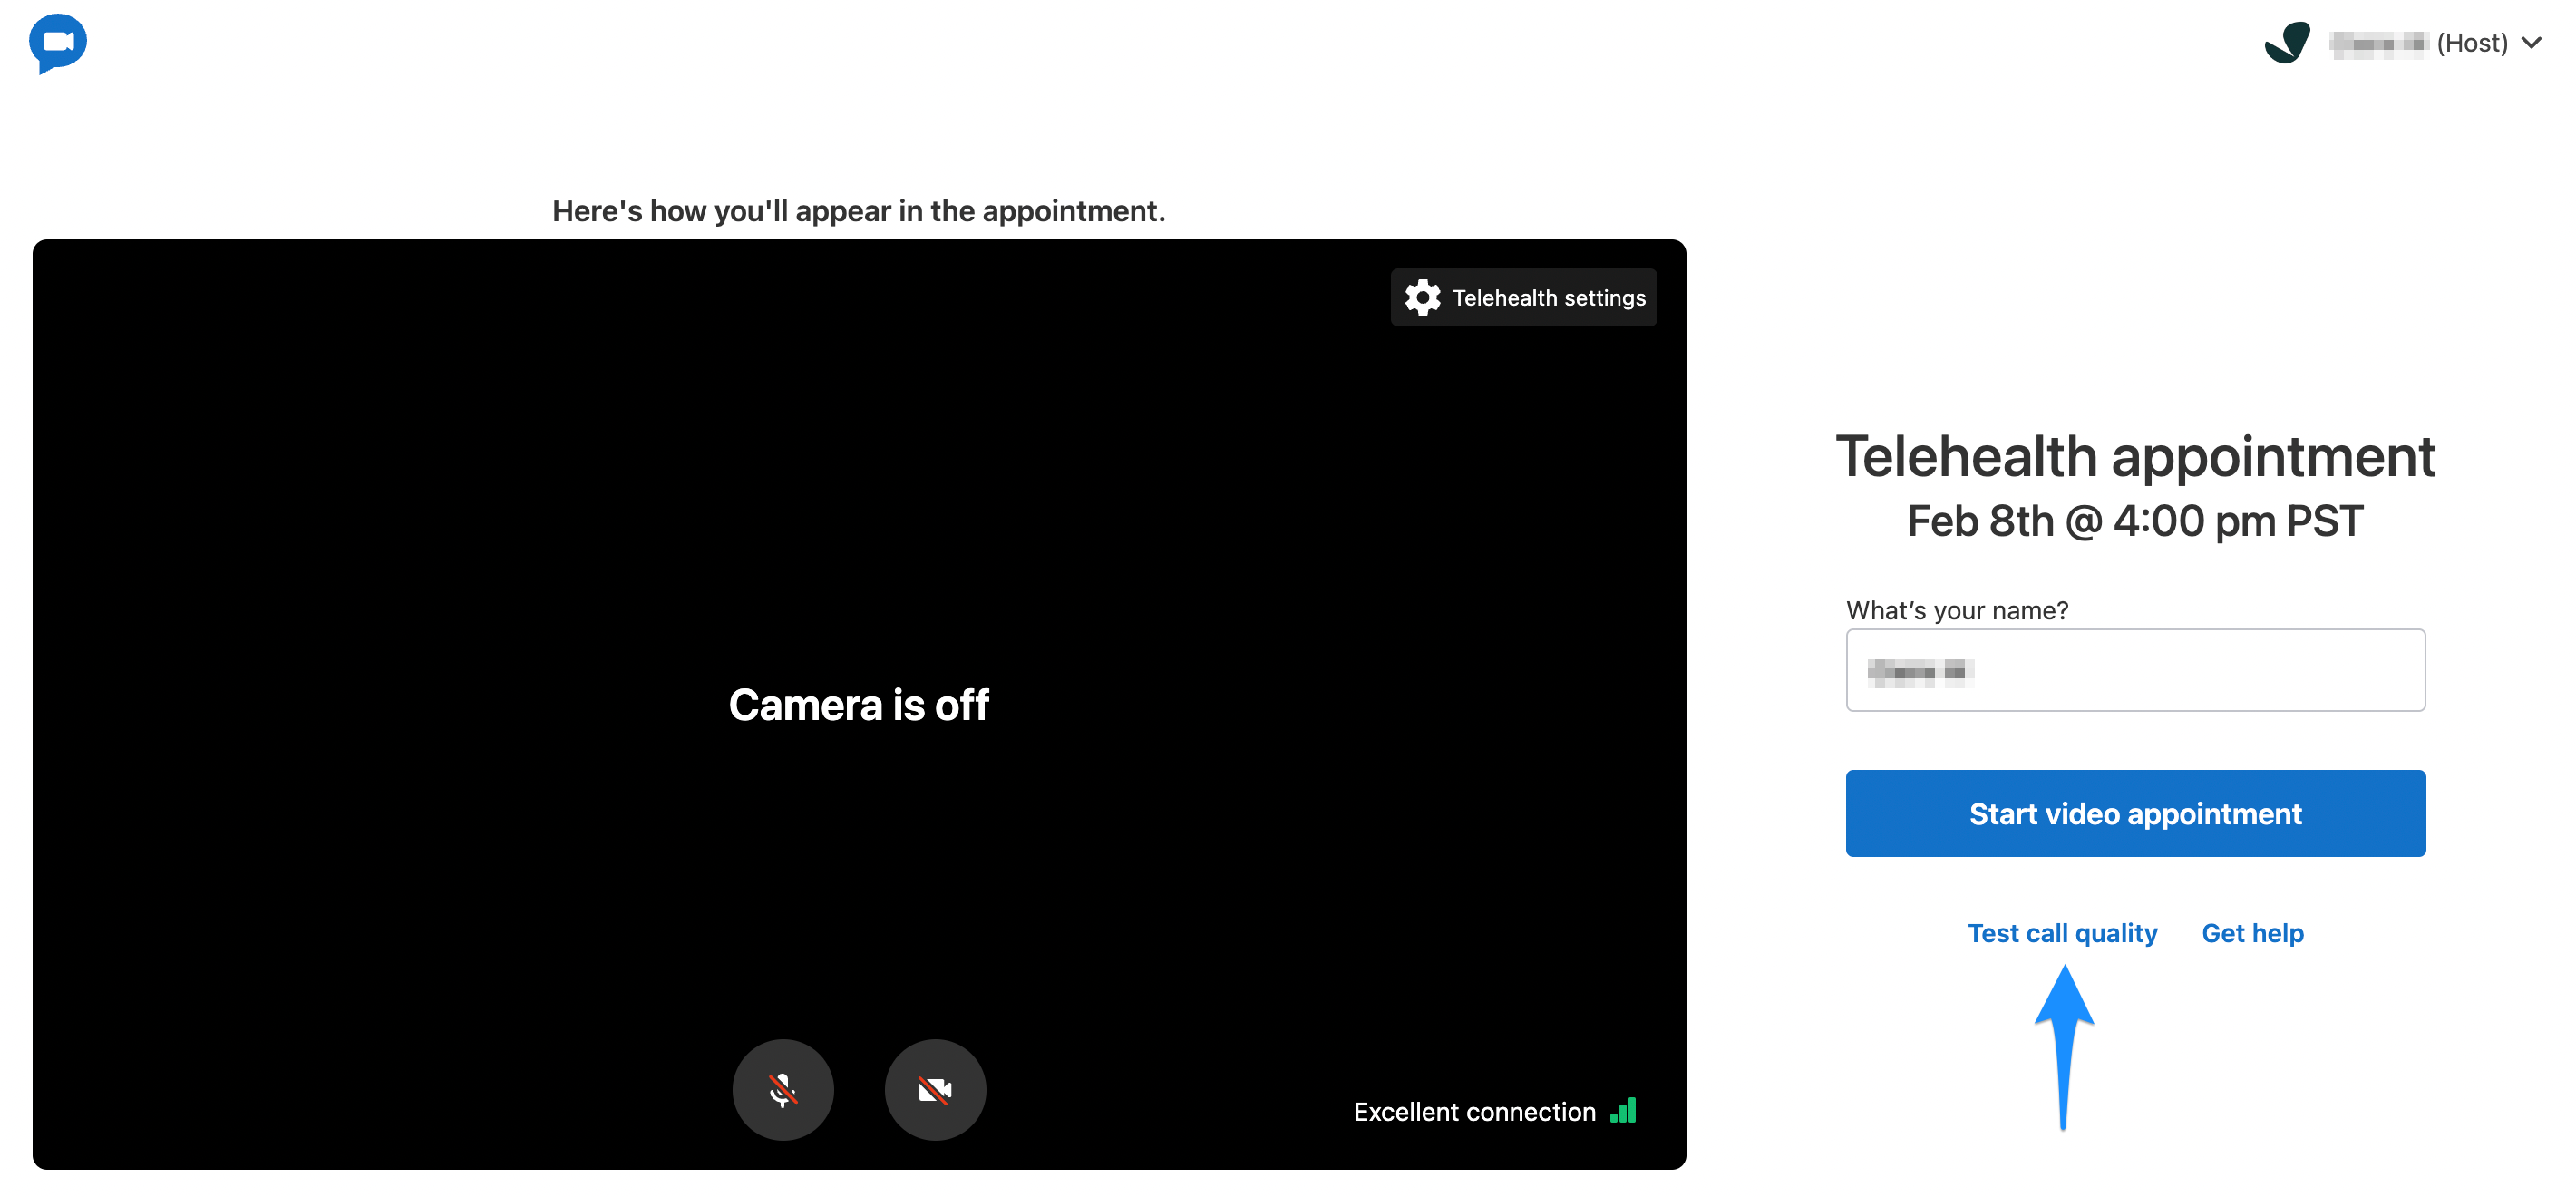Click the green signal bars connection icon
The image size is (2576, 1197).
1624,1111
